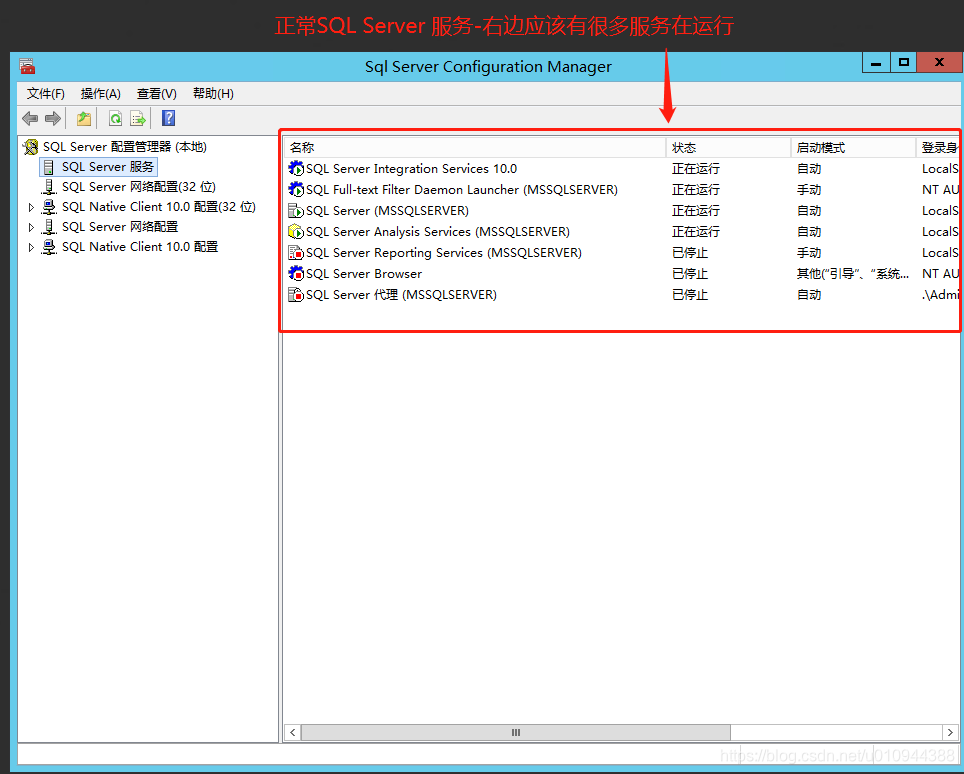This screenshot has width=964, height=774.
Task: Click the 其他 start mode of Browser
Action: pos(853,274)
